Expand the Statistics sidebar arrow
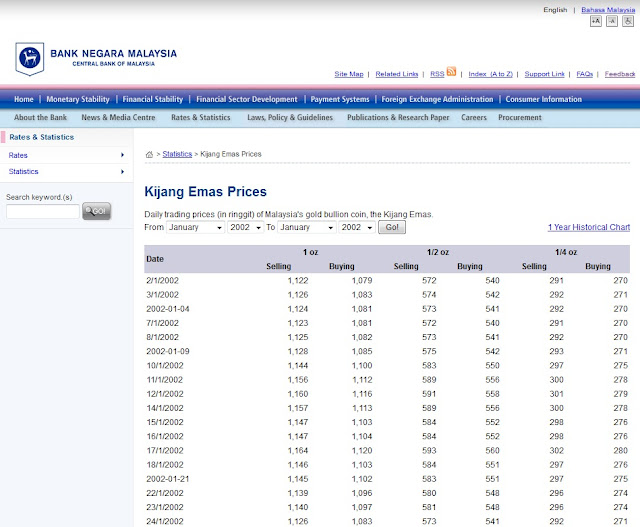This screenshot has width=640, height=527. click(x=122, y=171)
